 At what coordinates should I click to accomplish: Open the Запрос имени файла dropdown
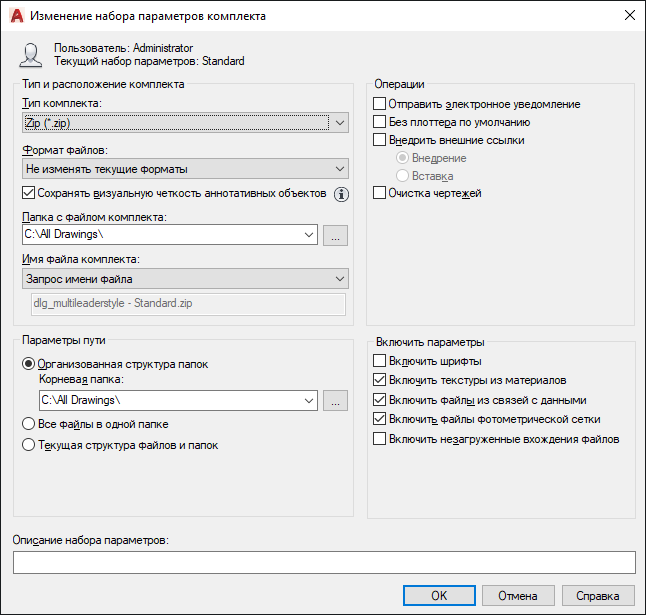(x=185, y=279)
